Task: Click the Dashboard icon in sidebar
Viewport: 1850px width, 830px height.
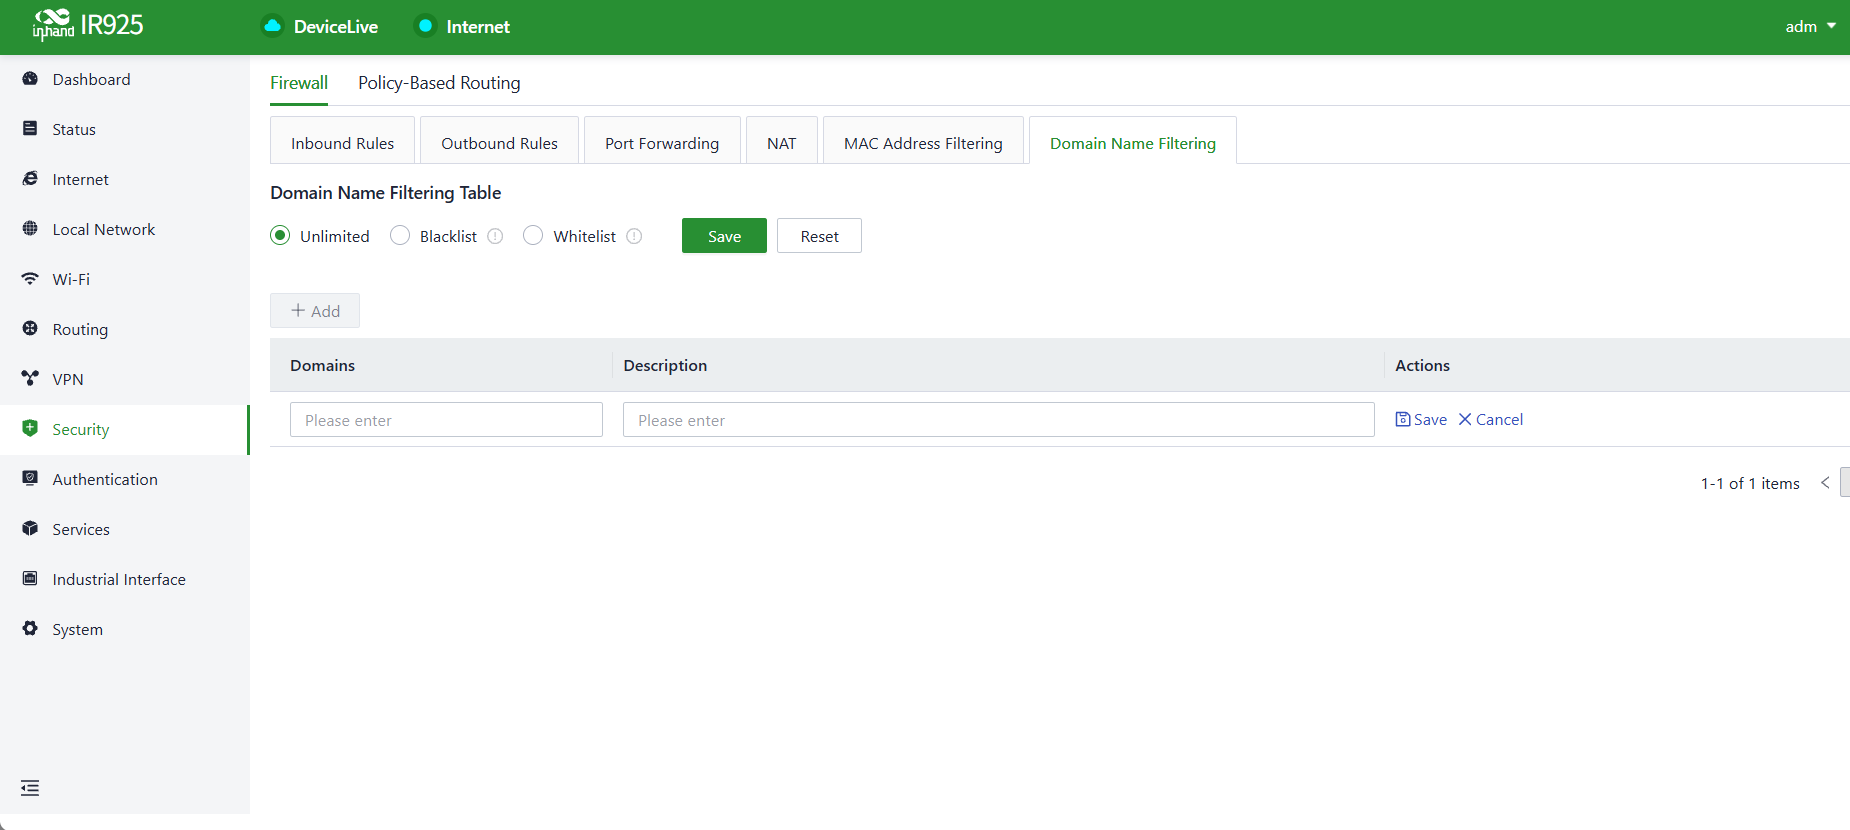Action: (x=30, y=79)
